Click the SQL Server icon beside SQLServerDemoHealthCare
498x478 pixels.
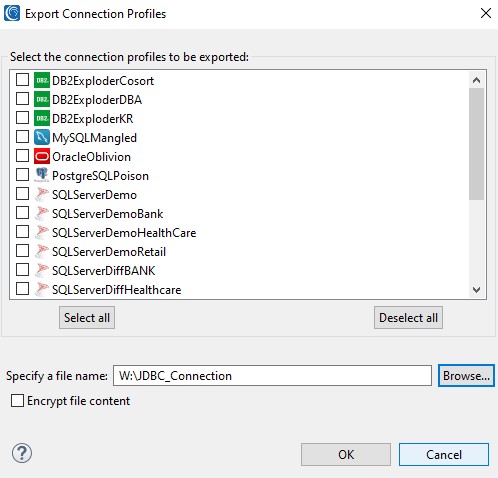(42, 232)
